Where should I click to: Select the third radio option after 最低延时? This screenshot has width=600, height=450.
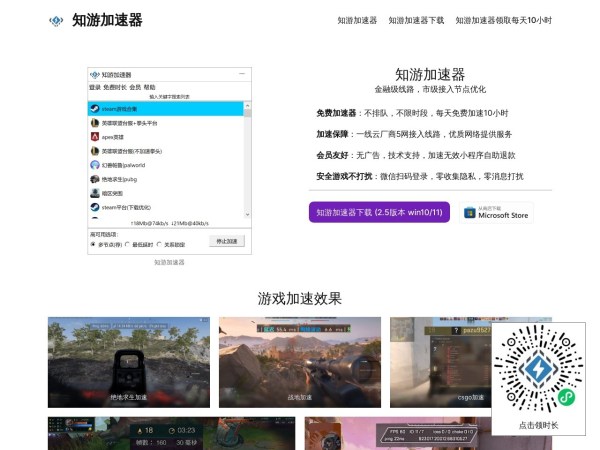click(x=159, y=244)
